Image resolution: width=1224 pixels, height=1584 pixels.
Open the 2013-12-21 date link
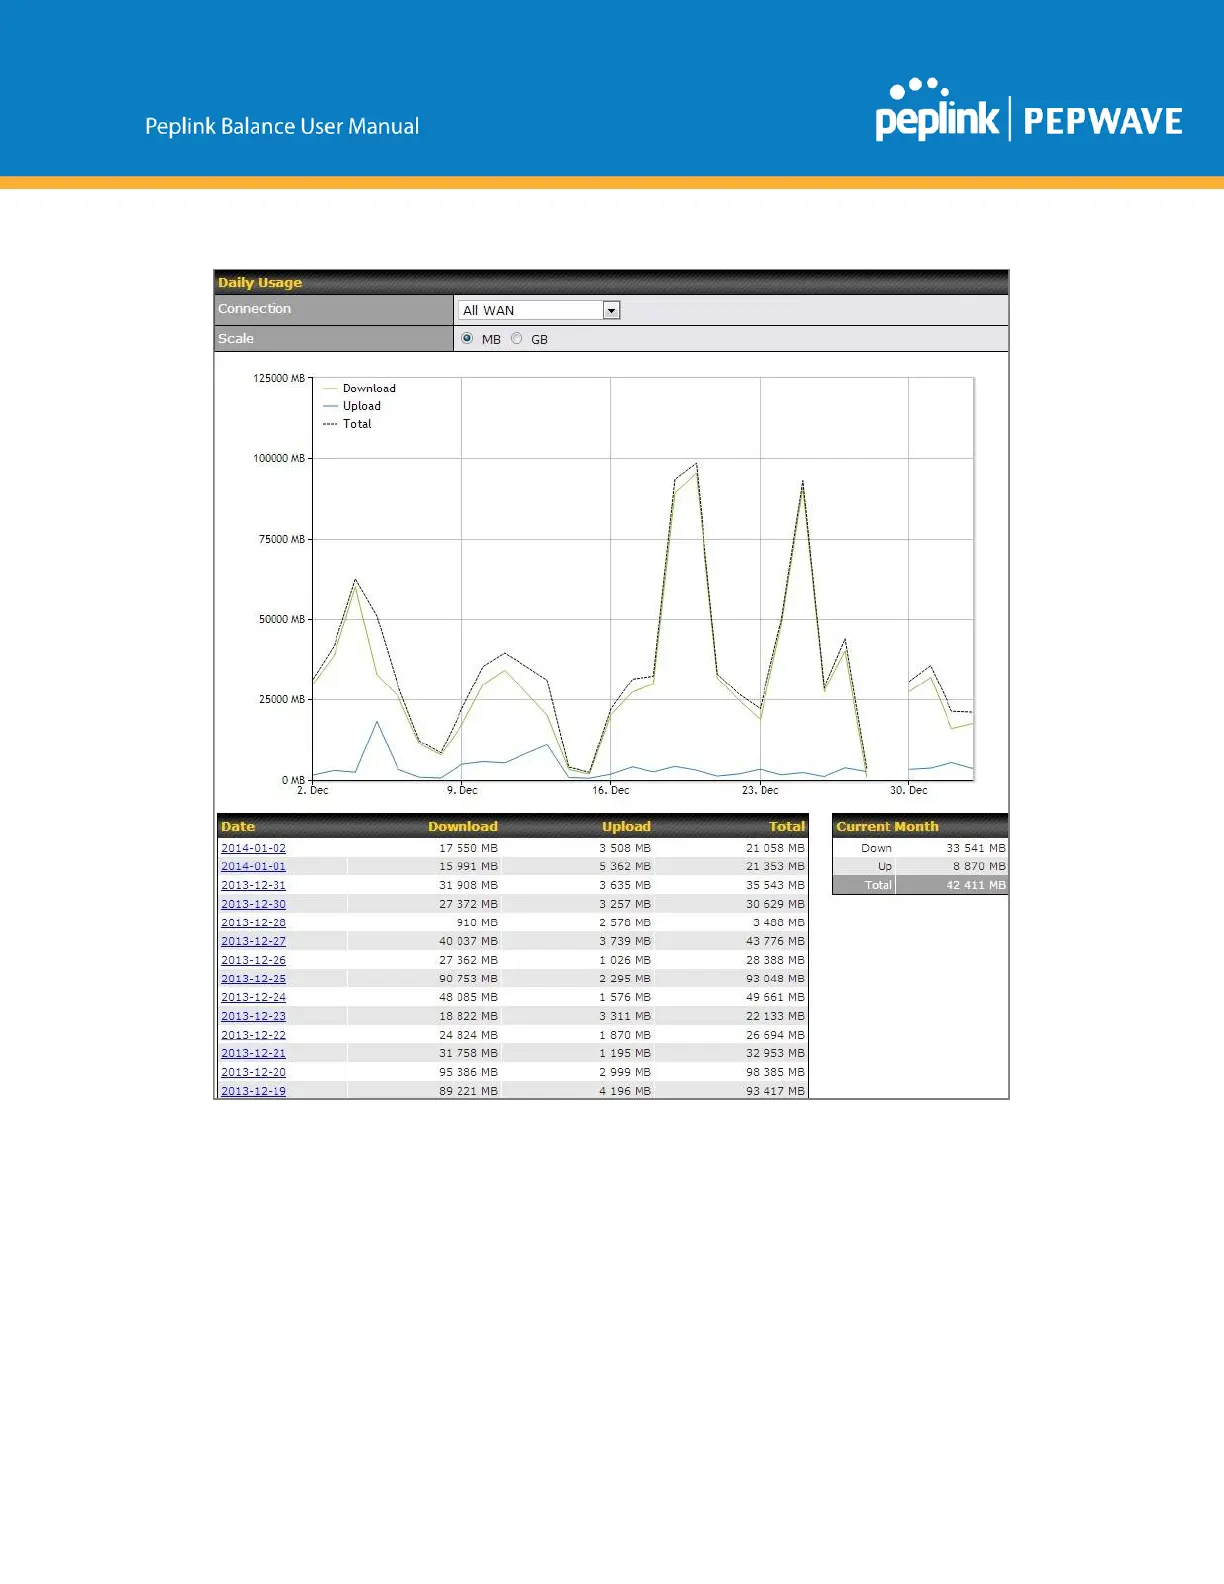tap(253, 1053)
